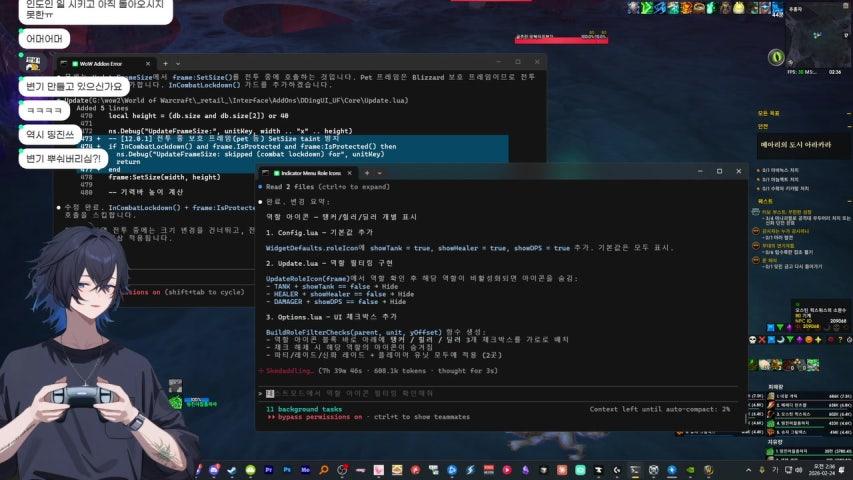Click the moon raid marker
Screen dimensions: 853x480
point(781,340)
